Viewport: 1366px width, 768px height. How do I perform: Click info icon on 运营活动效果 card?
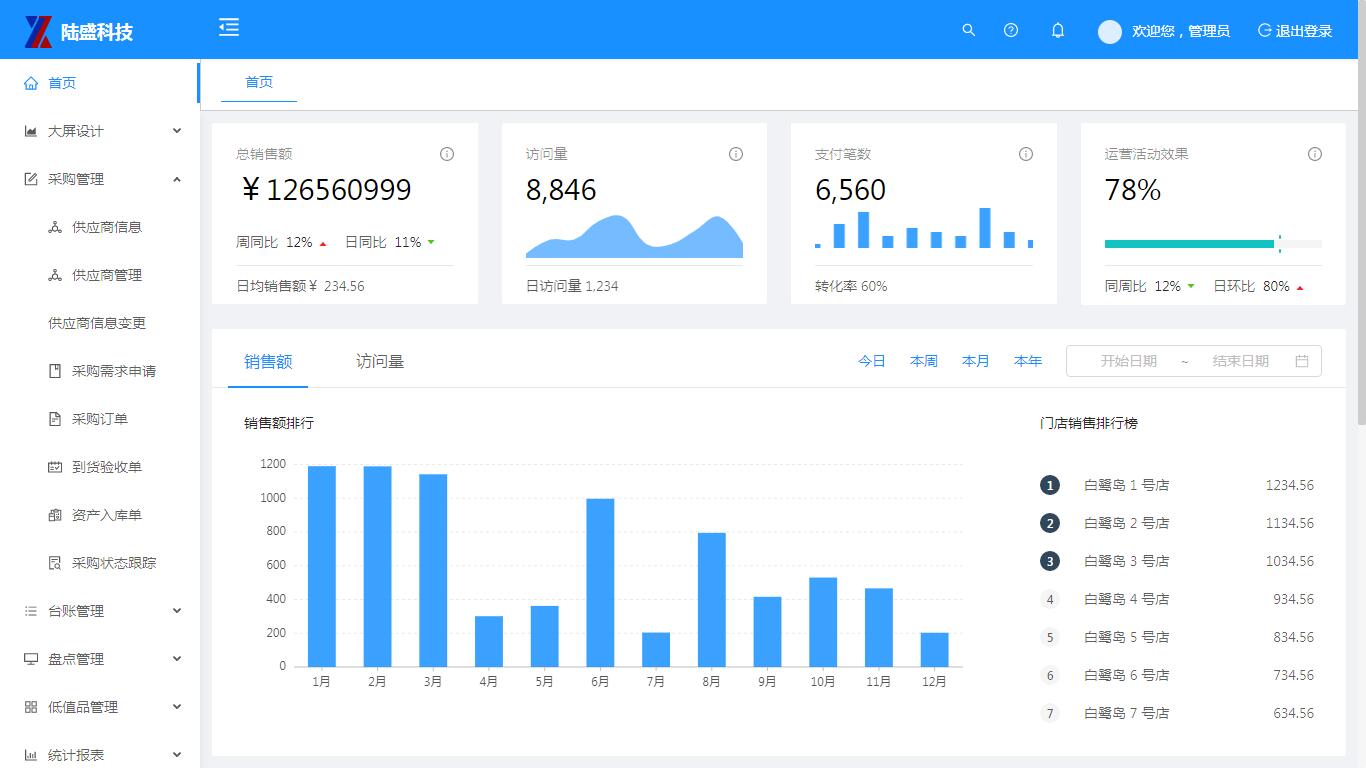coord(1315,154)
